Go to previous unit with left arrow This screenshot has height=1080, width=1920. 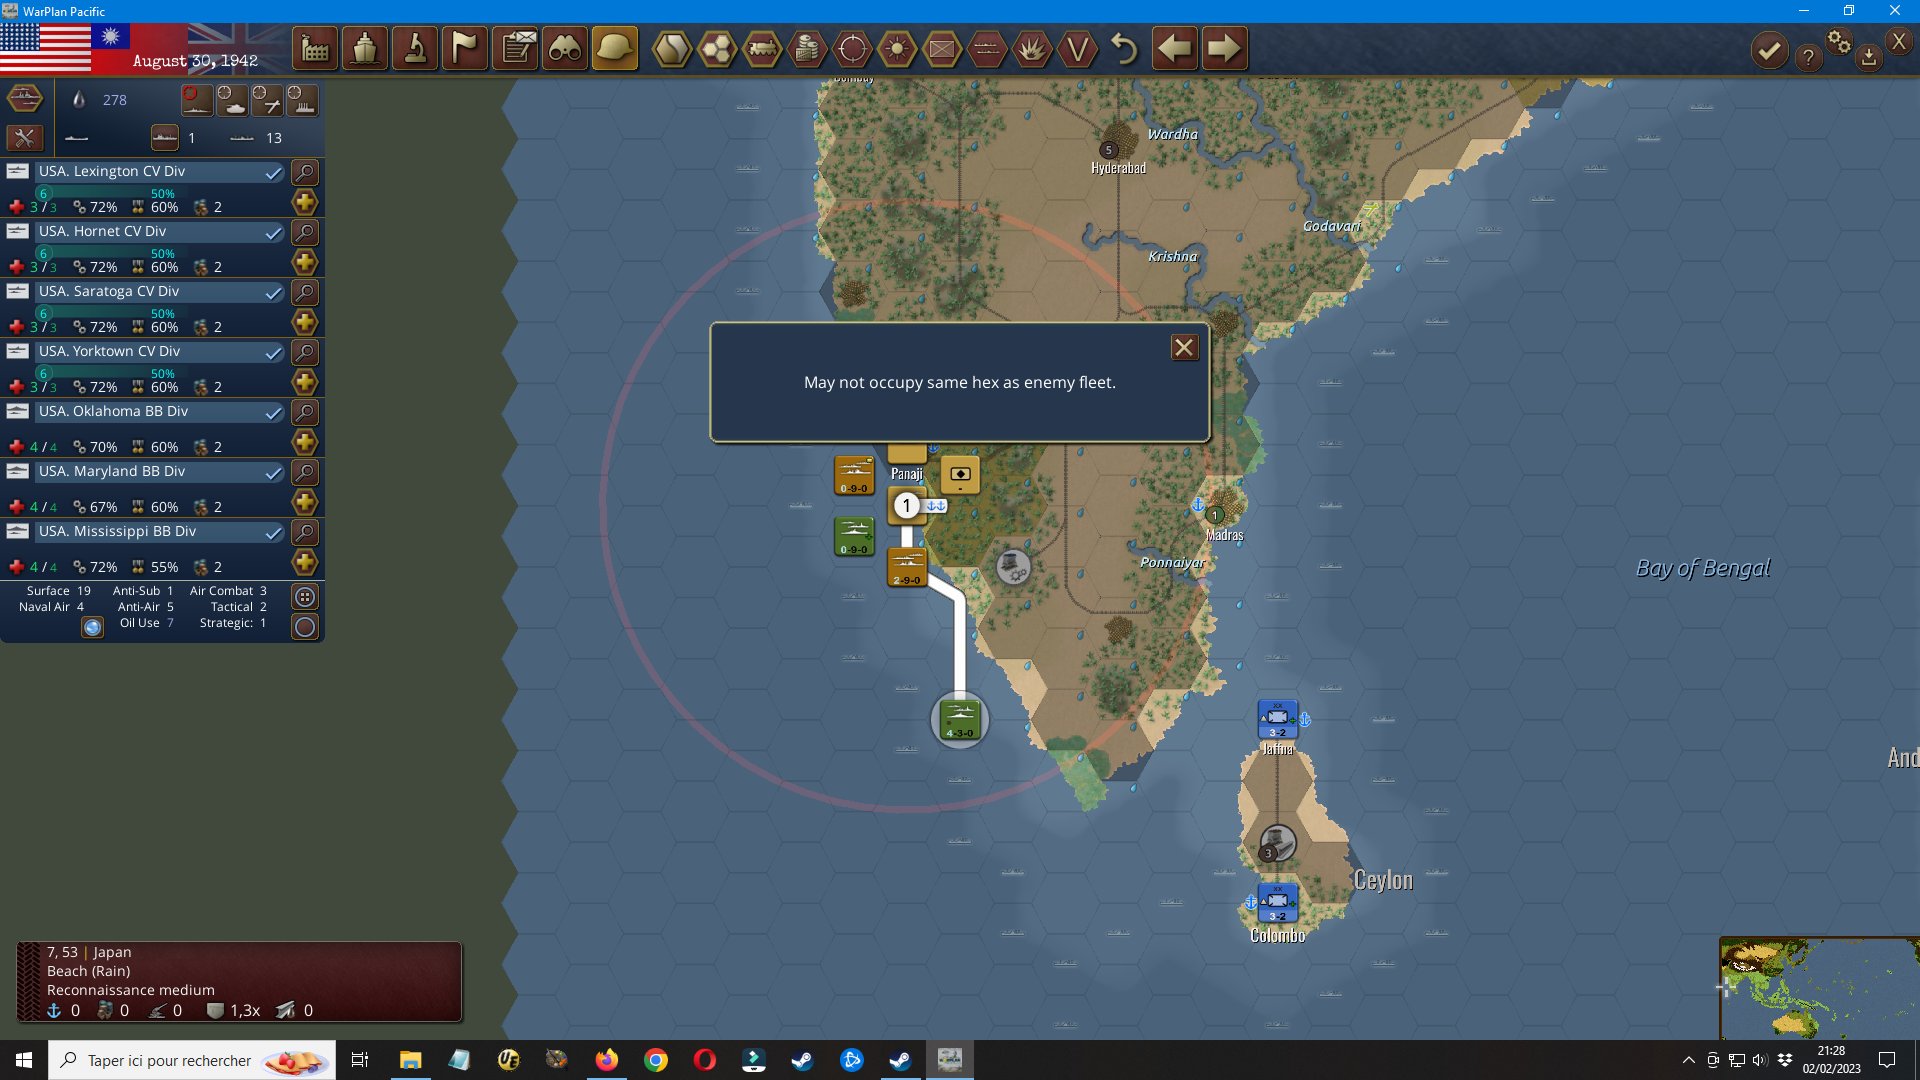(x=1175, y=49)
